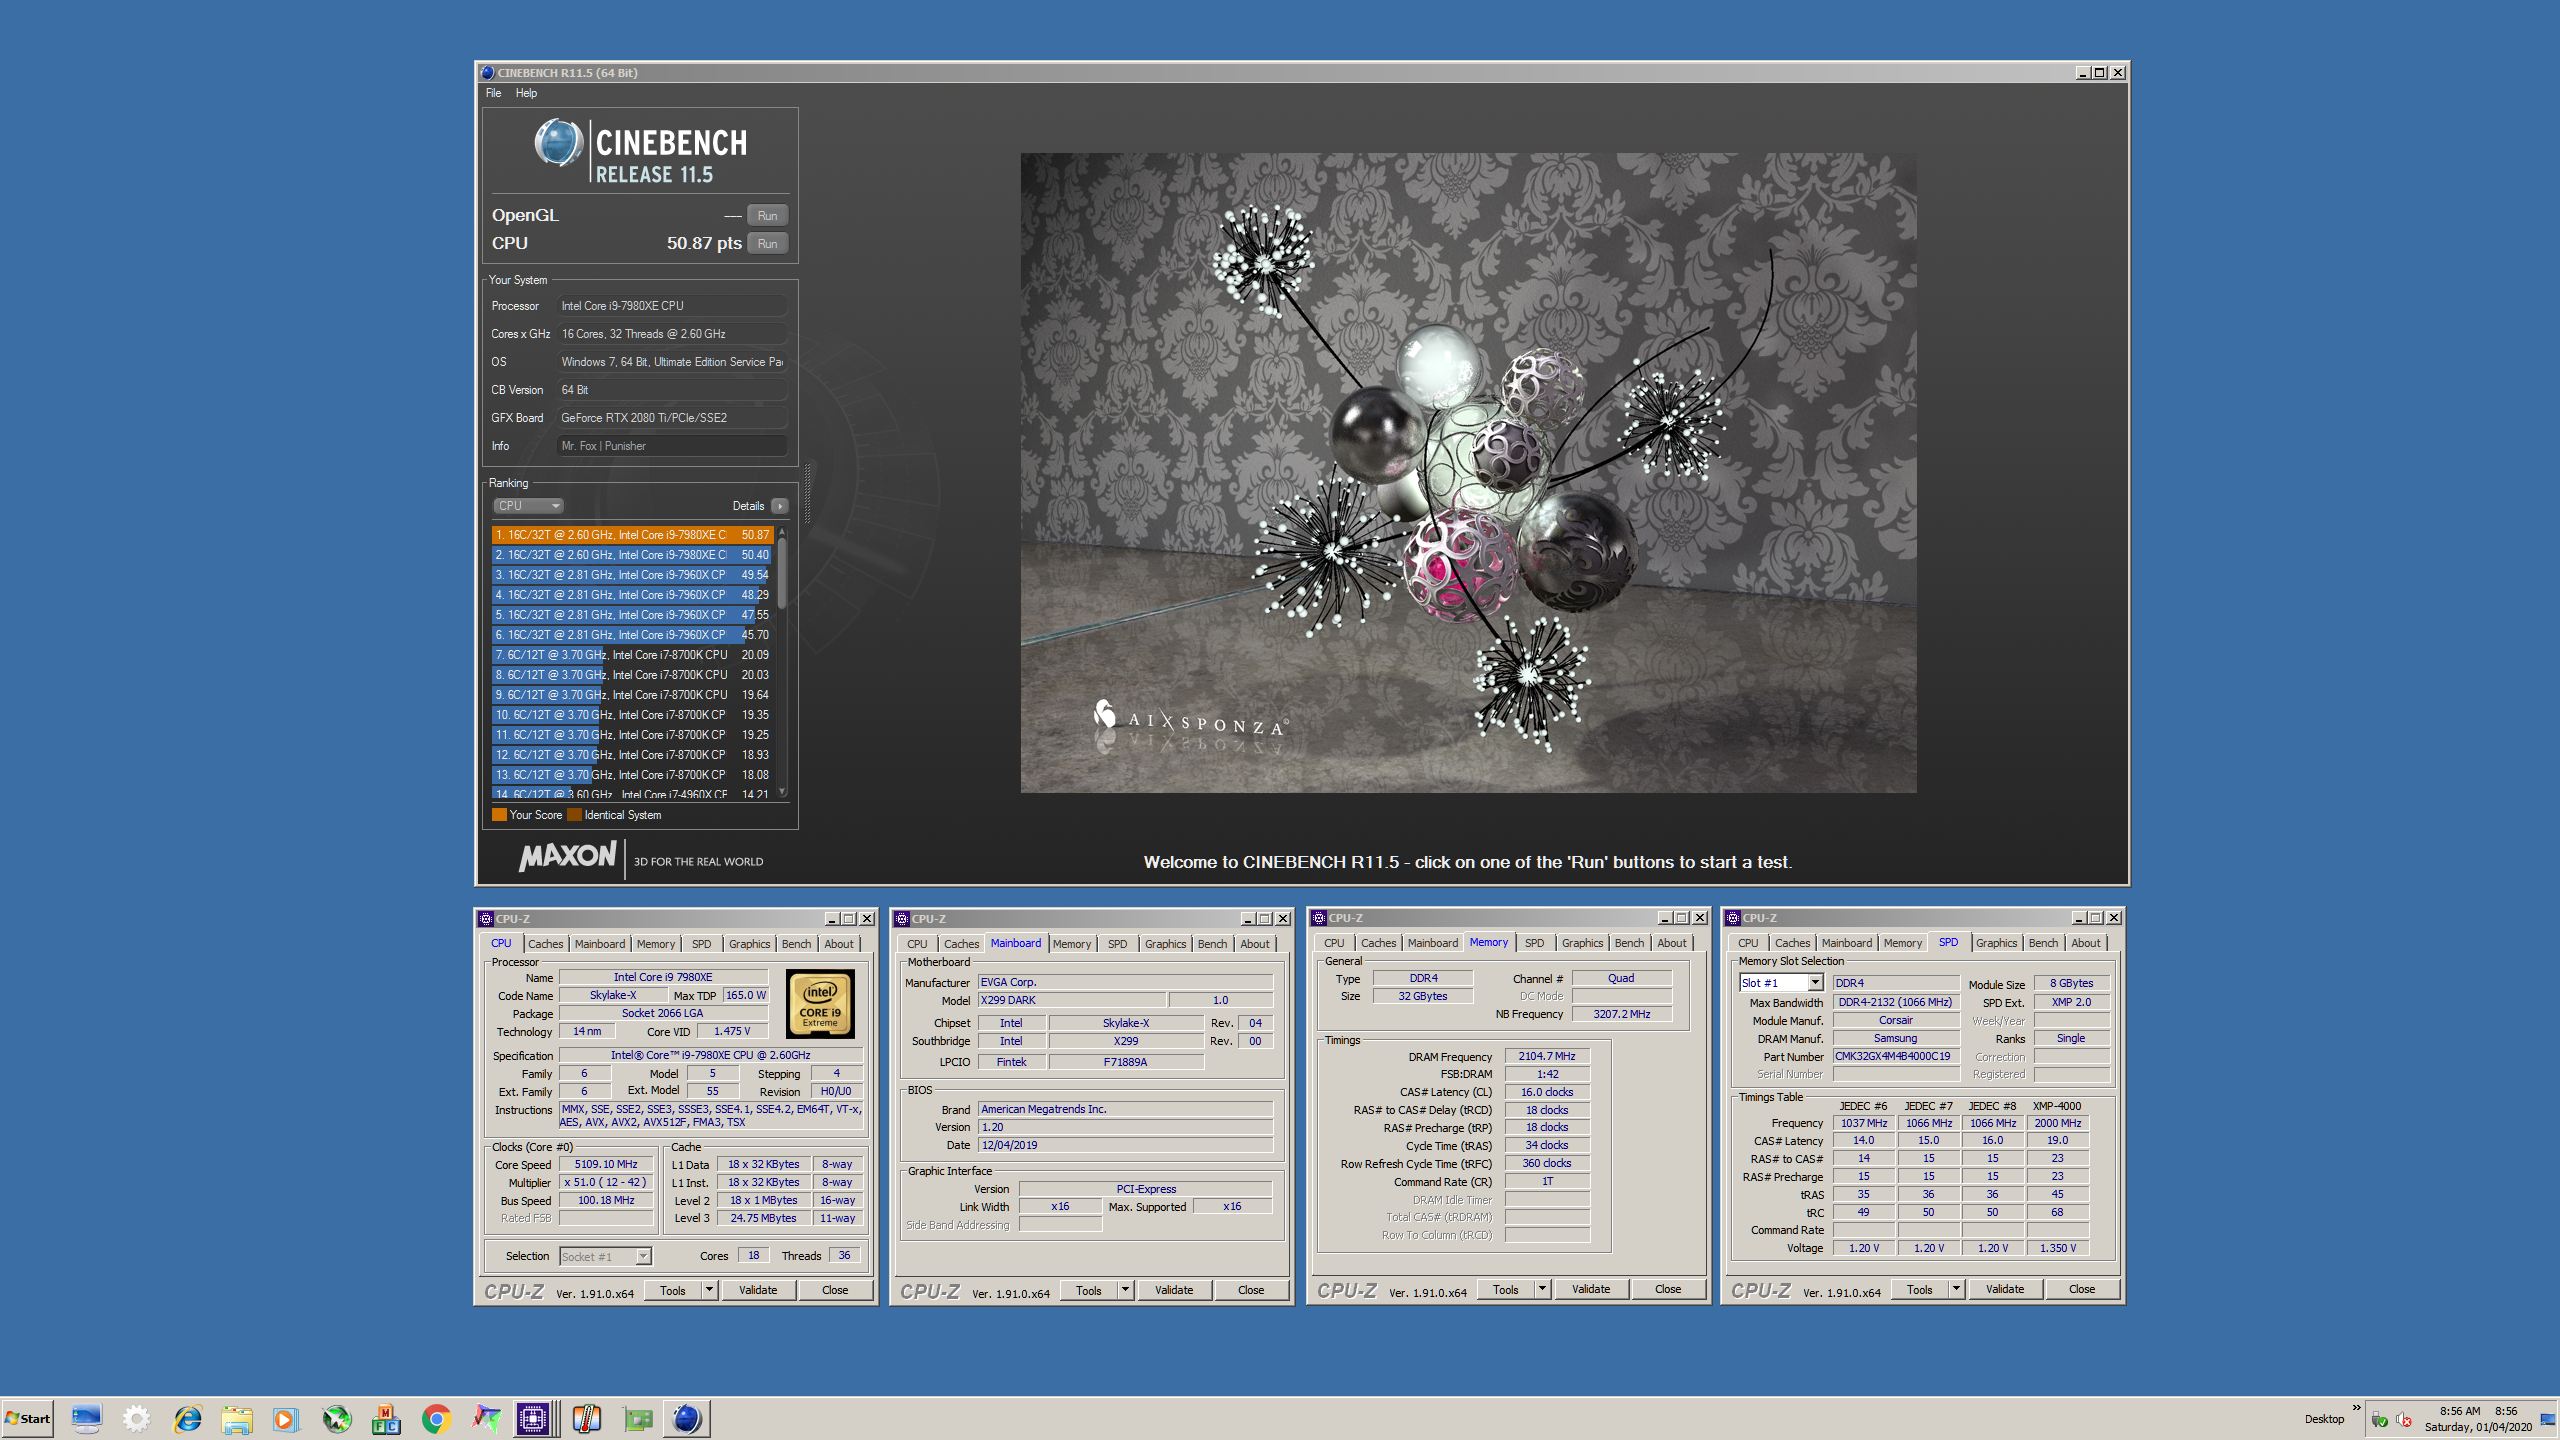Screen dimensions: 2560x1440
Task: Open the Windows Explorer folder icon
Action: (237, 1418)
